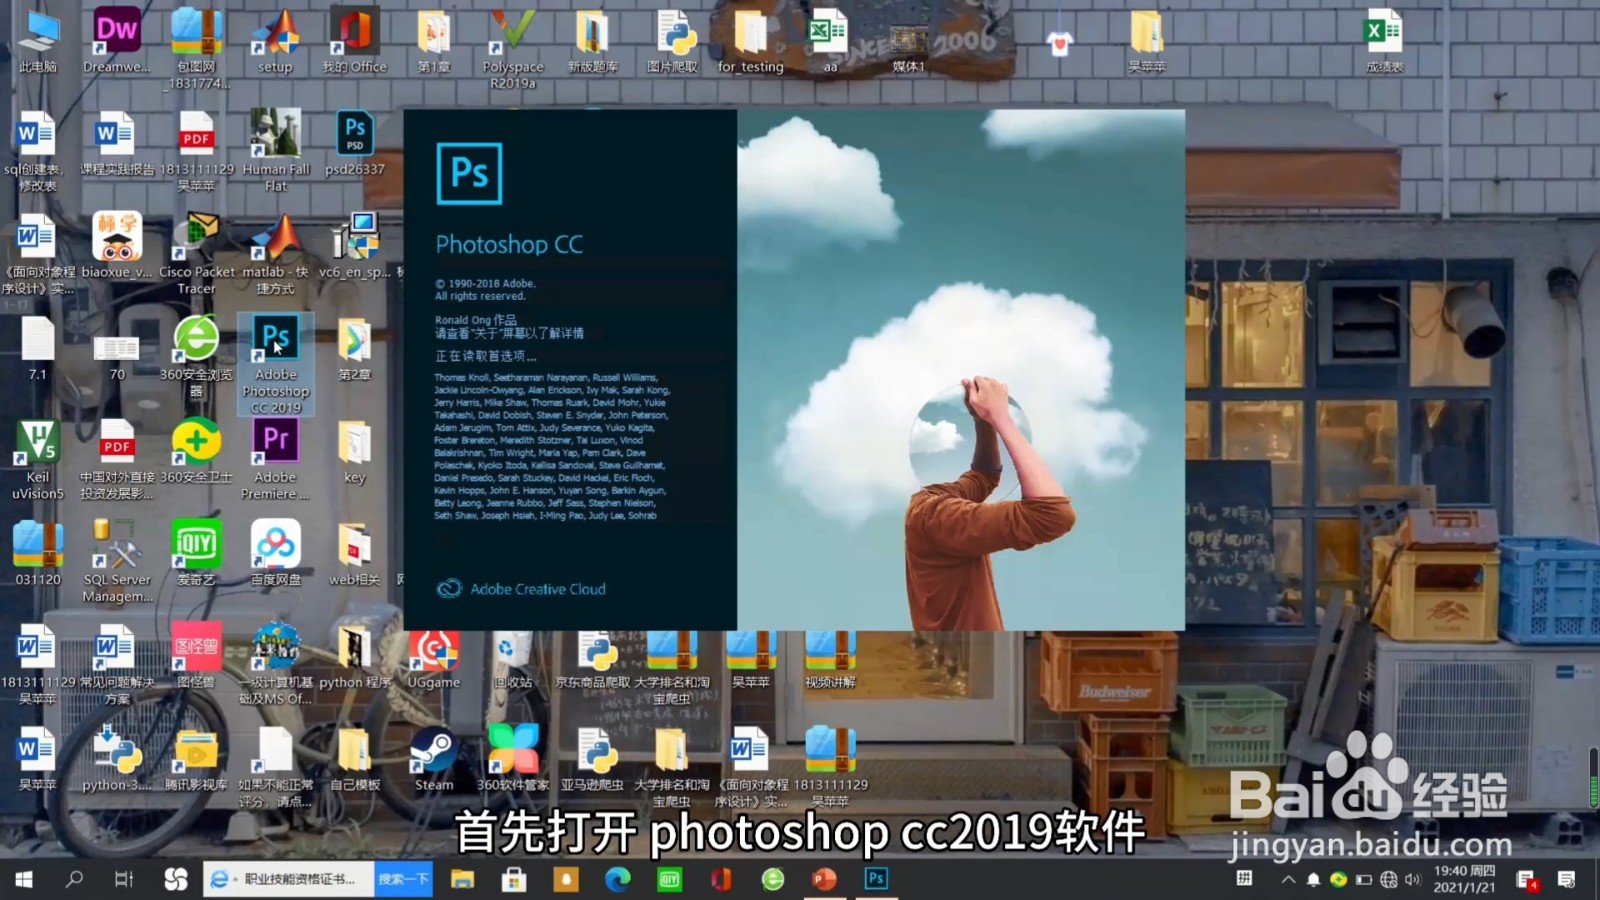Click the taskbar search magnifier icon

[x=74, y=879]
